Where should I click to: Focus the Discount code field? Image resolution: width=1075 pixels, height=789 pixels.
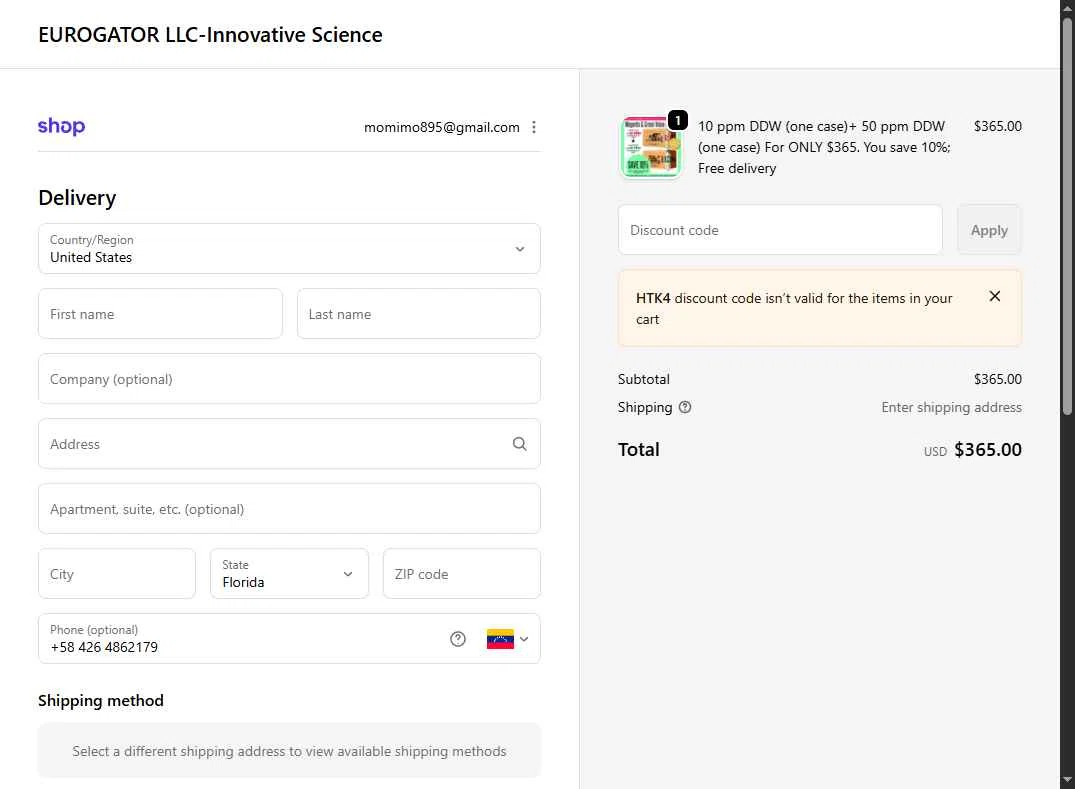(x=780, y=230)
